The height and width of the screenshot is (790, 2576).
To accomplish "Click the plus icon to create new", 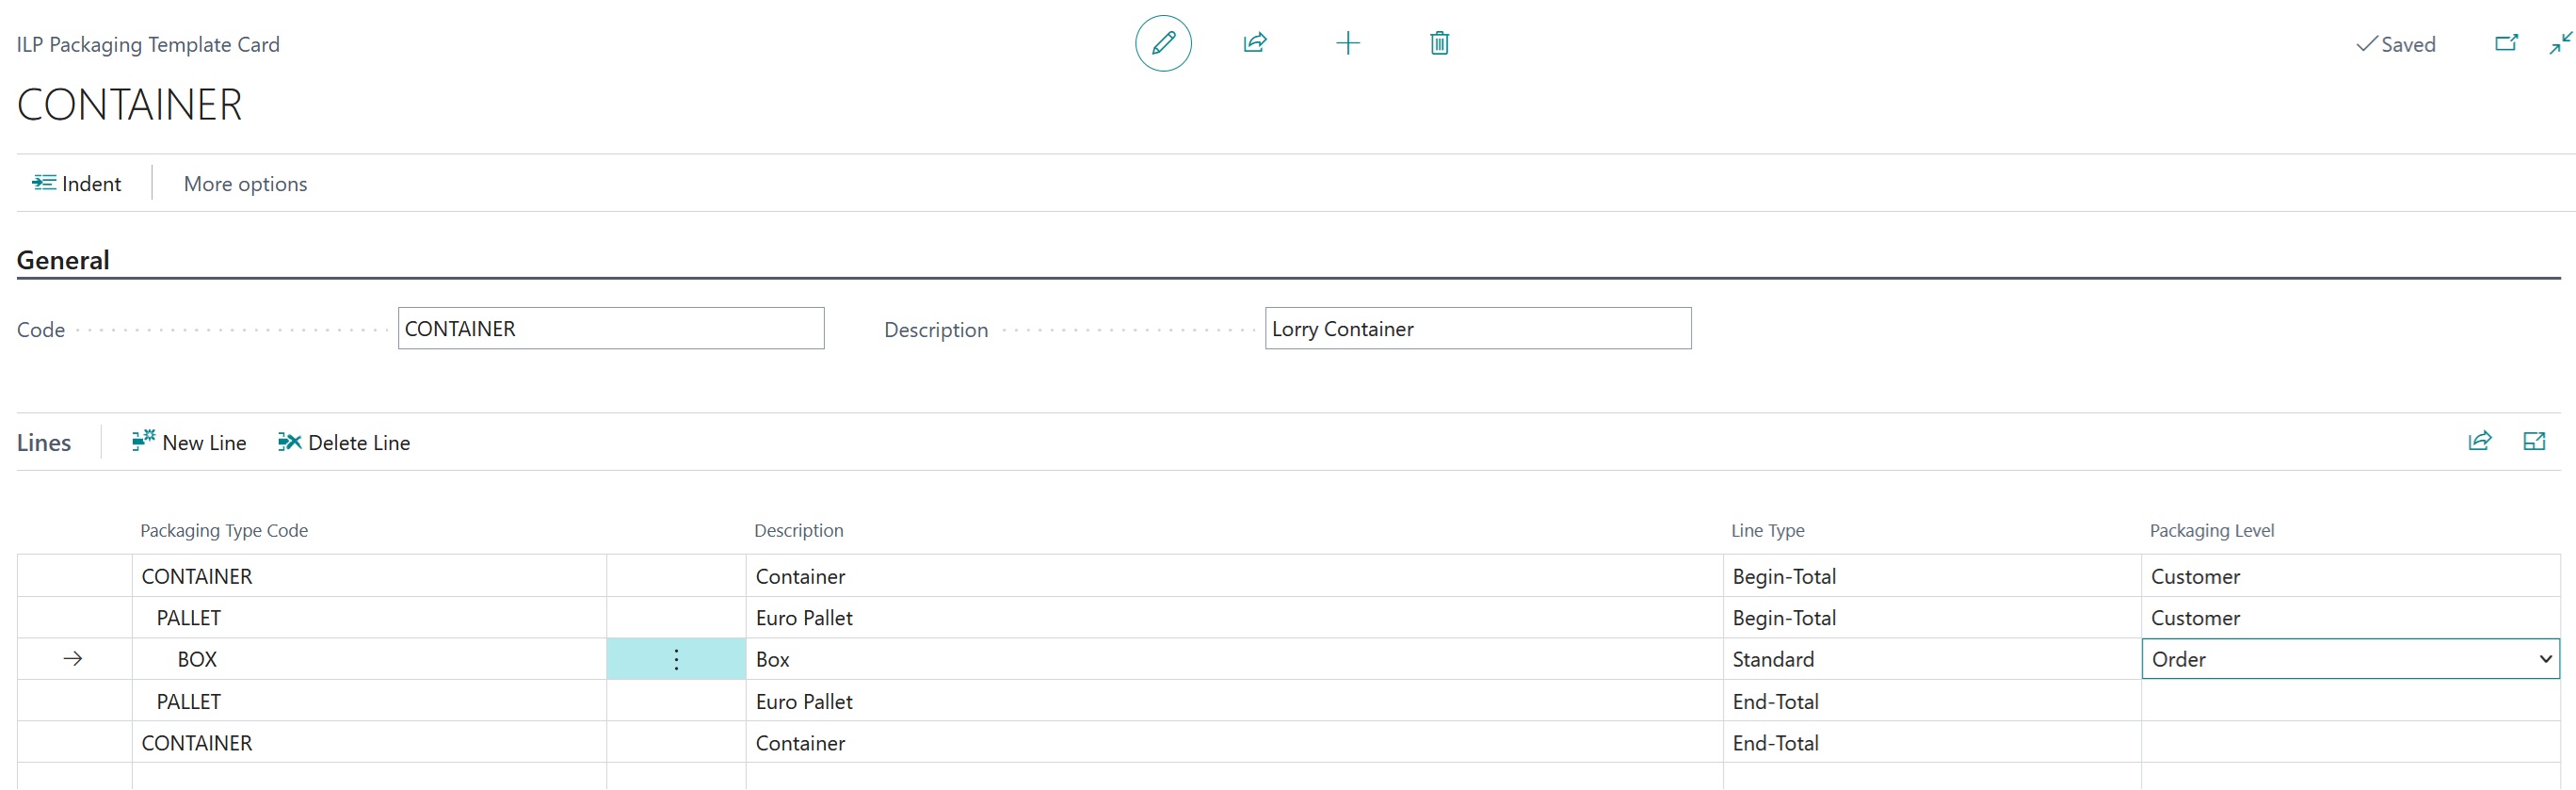I will pyautogui.click(x=1347, y=43).
